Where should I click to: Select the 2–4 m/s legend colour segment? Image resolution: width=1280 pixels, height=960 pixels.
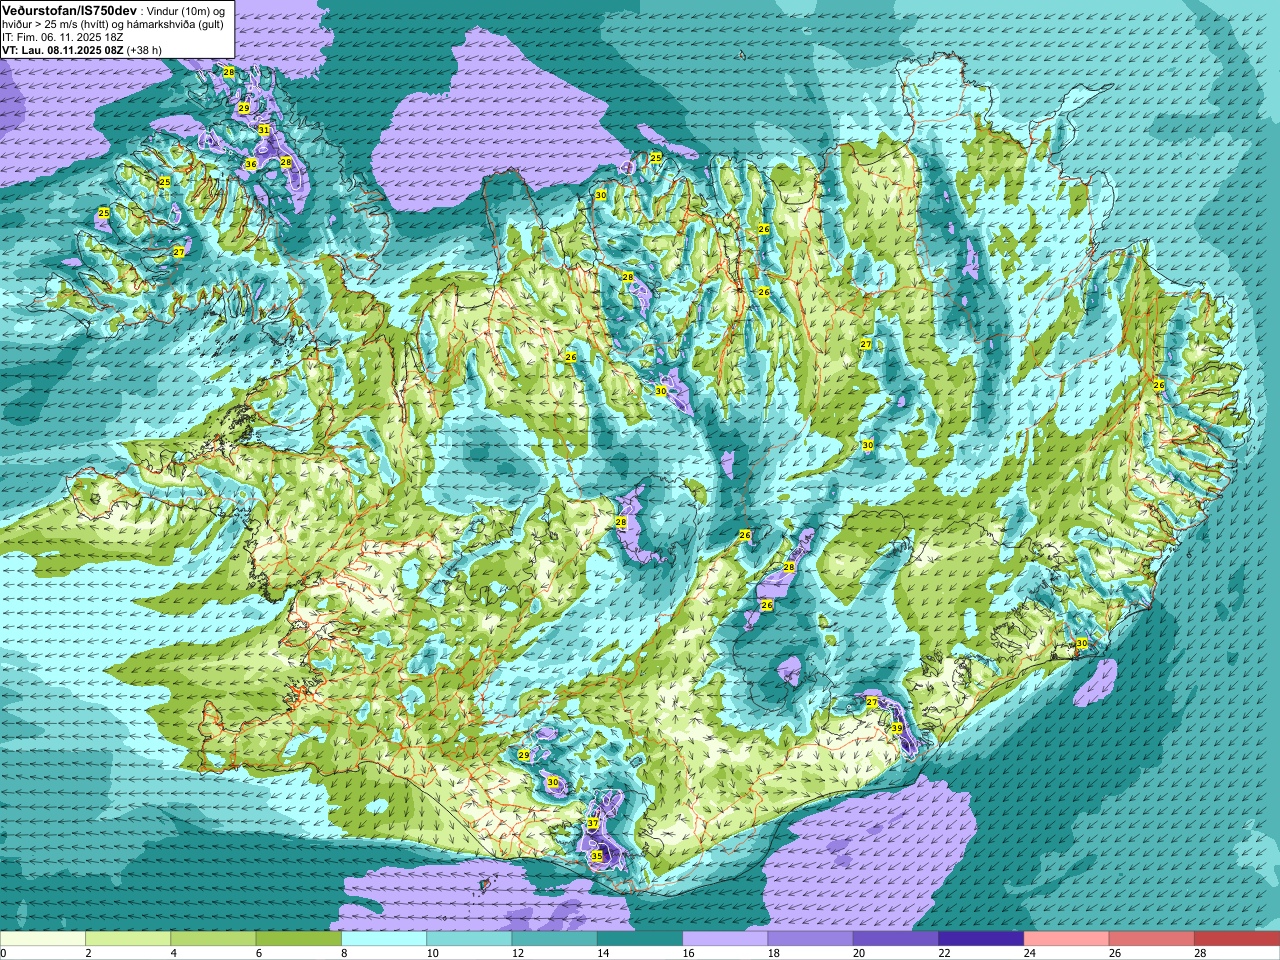(128, 938)
